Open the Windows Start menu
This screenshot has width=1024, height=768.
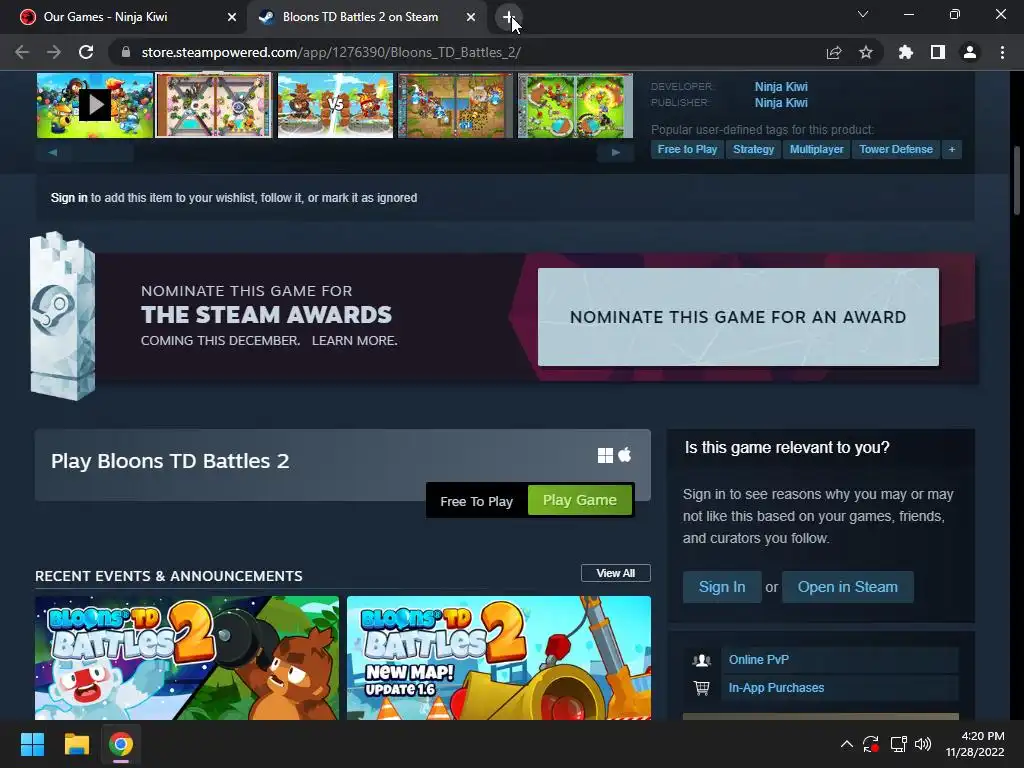[32, 744]
